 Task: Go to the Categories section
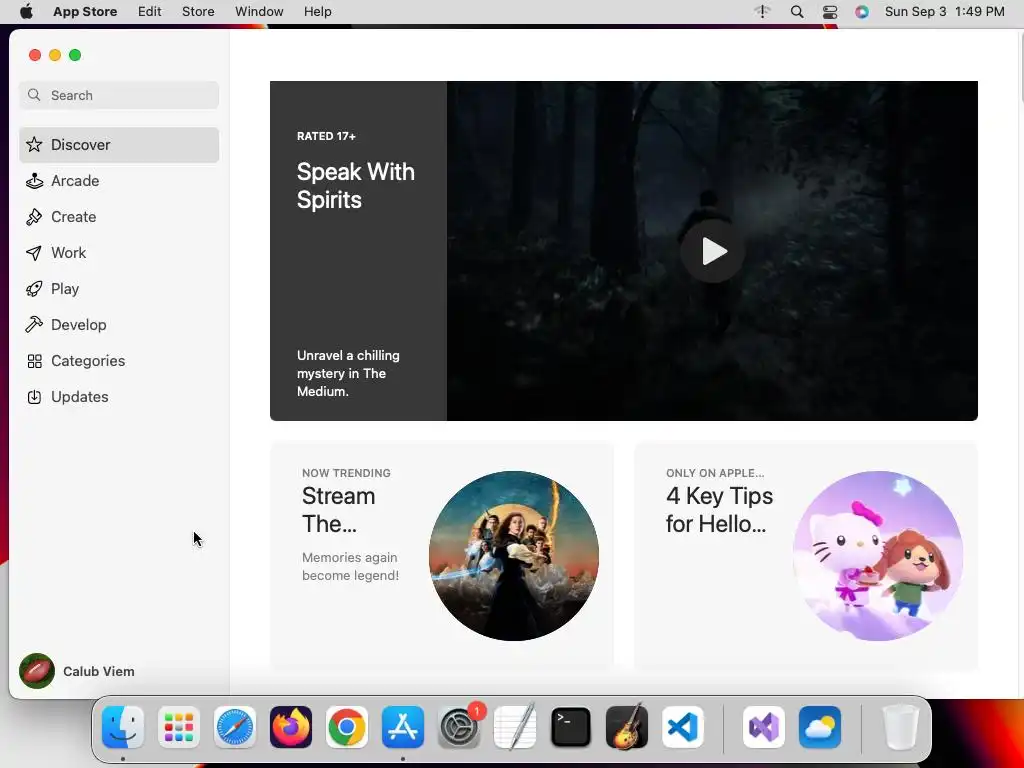119,361
